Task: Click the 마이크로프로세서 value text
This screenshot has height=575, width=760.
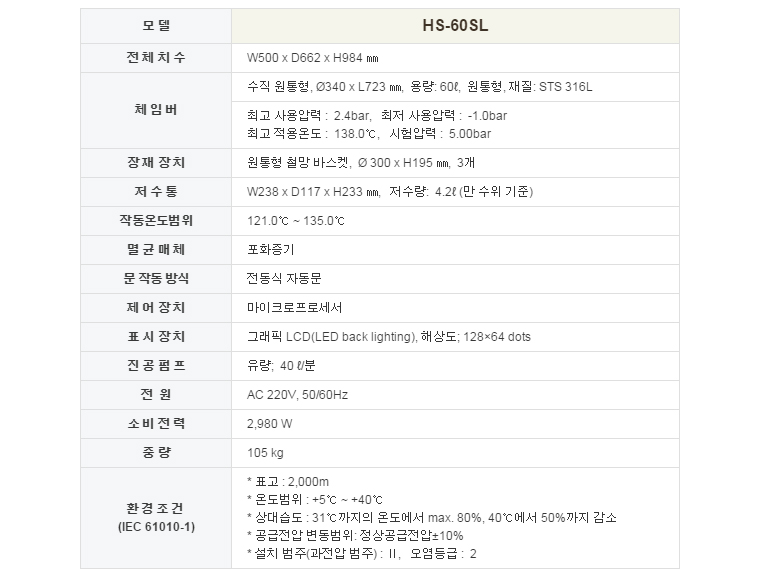Action: pos(295,307)
